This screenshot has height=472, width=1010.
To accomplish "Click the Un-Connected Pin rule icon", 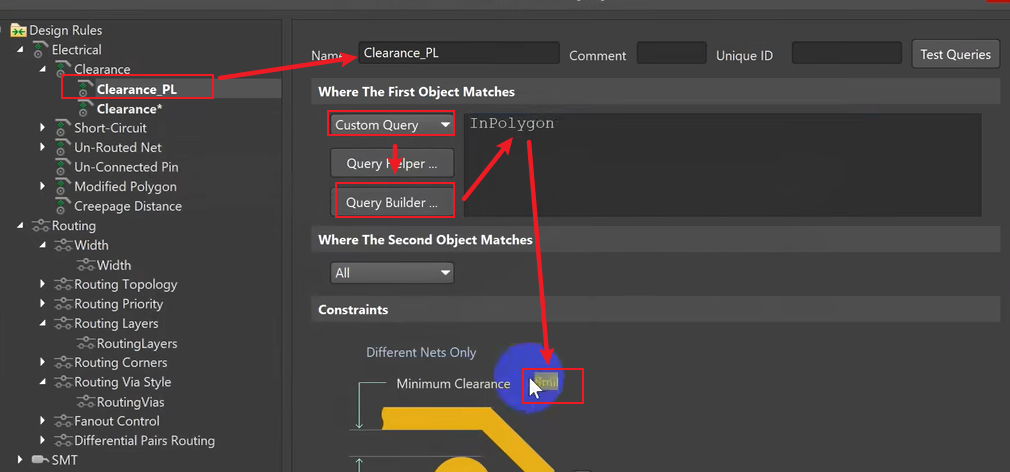I will click(63, 167).
